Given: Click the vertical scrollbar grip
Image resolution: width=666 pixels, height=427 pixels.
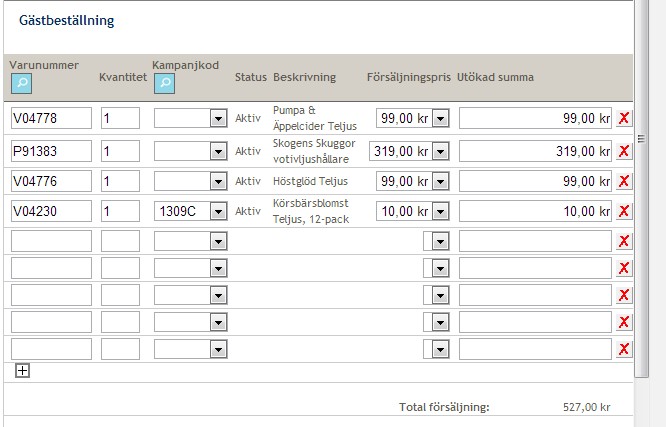Looking at the screenshot, I should [641, 139].
